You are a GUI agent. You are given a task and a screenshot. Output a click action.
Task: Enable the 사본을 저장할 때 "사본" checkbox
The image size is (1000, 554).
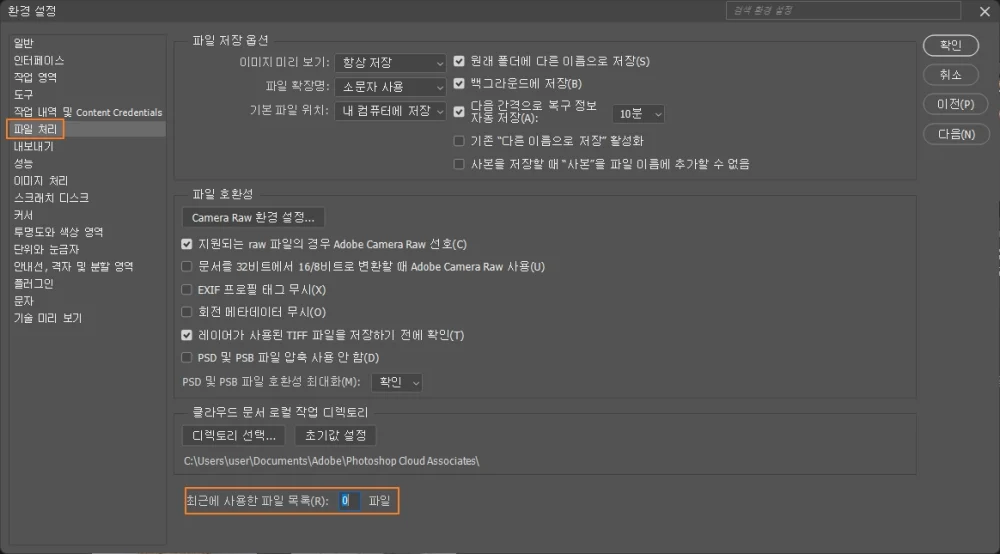[459, 164]
